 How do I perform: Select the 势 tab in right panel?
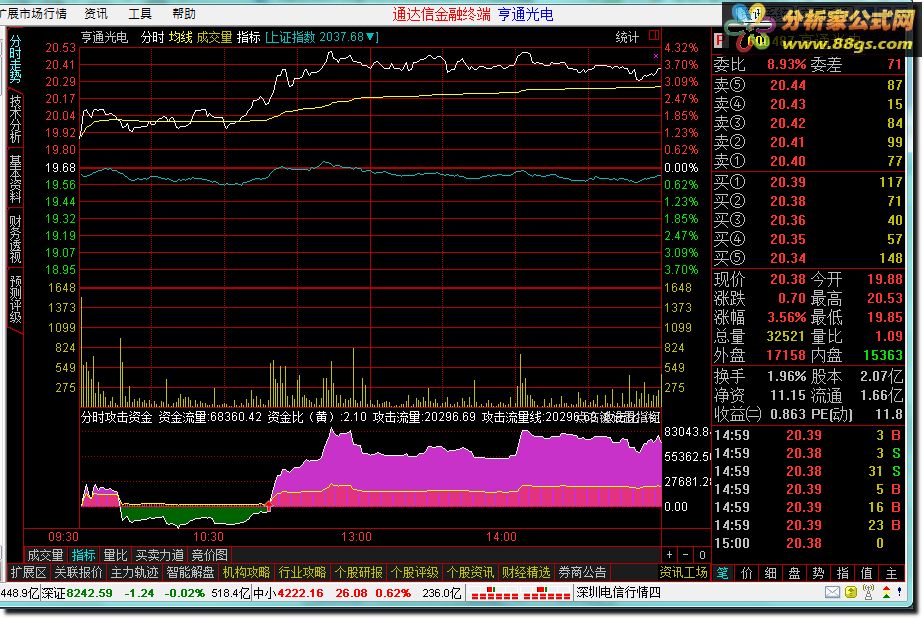point(819,573)
